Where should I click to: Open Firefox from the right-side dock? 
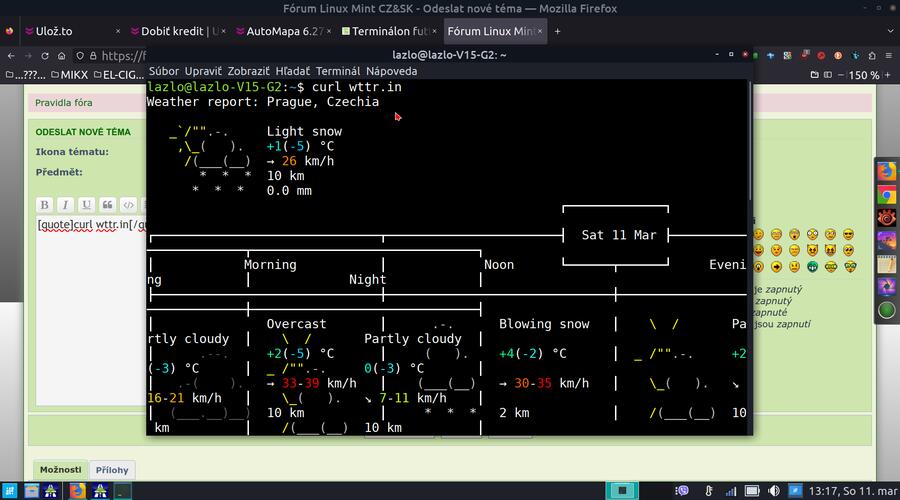point(886,171)
